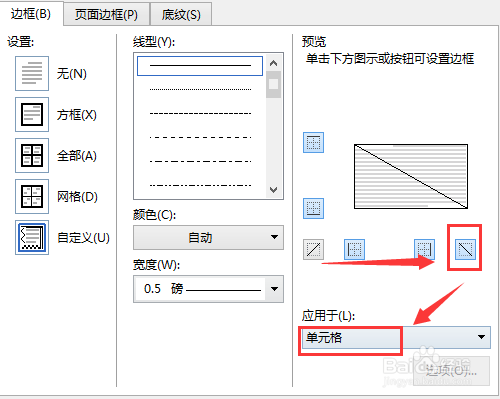
Task: Switch to the 底纹(S) tab
Action: click(x=181, y=14)
